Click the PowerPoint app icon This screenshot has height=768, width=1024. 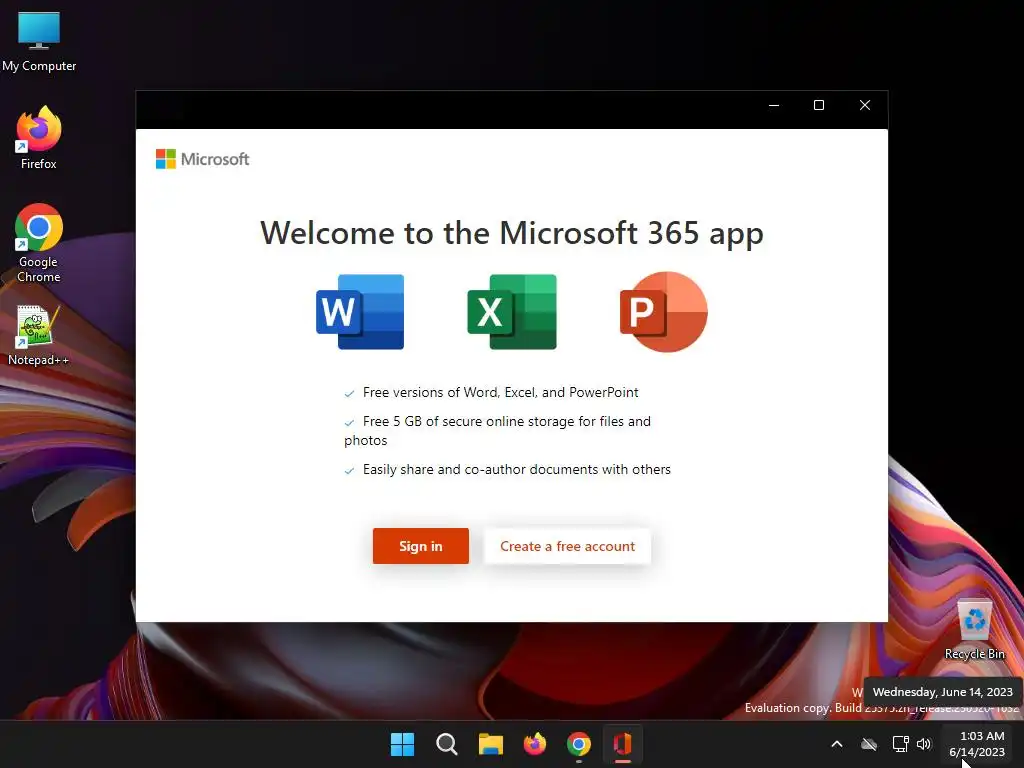pyautogui.click(x=664, y=312)
